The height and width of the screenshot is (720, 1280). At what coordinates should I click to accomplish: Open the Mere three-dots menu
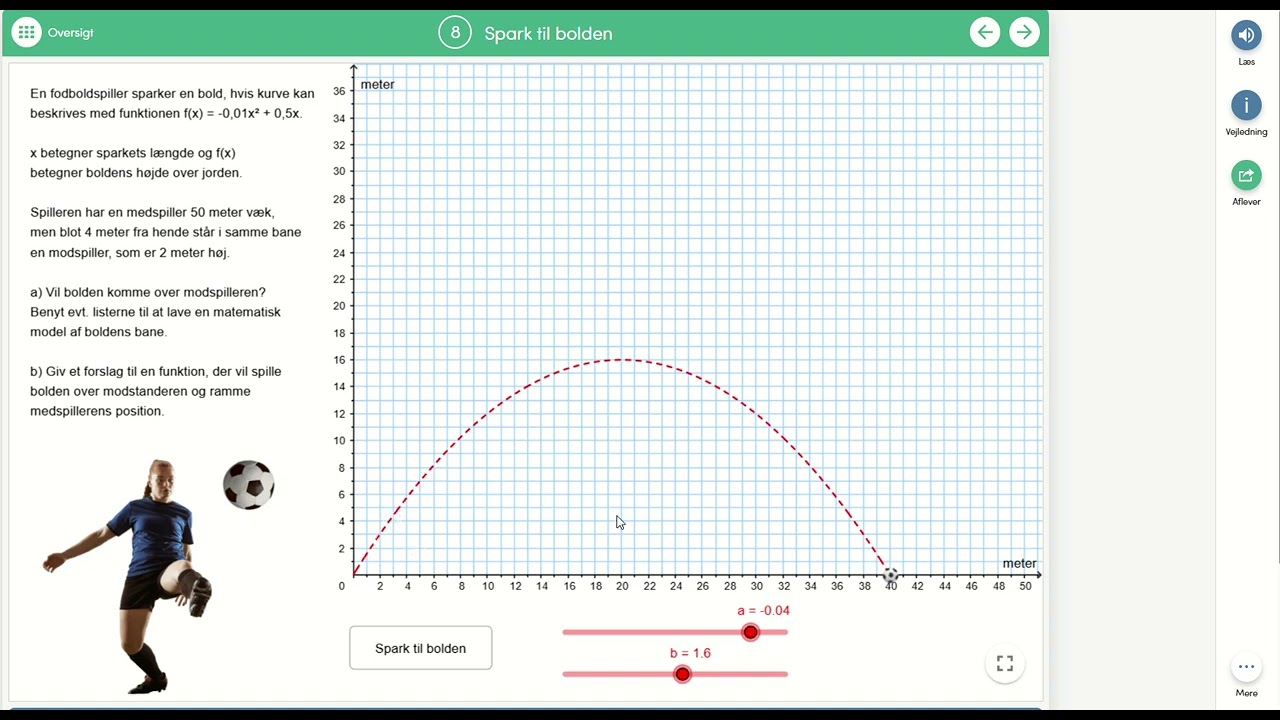click(1246, 667)
